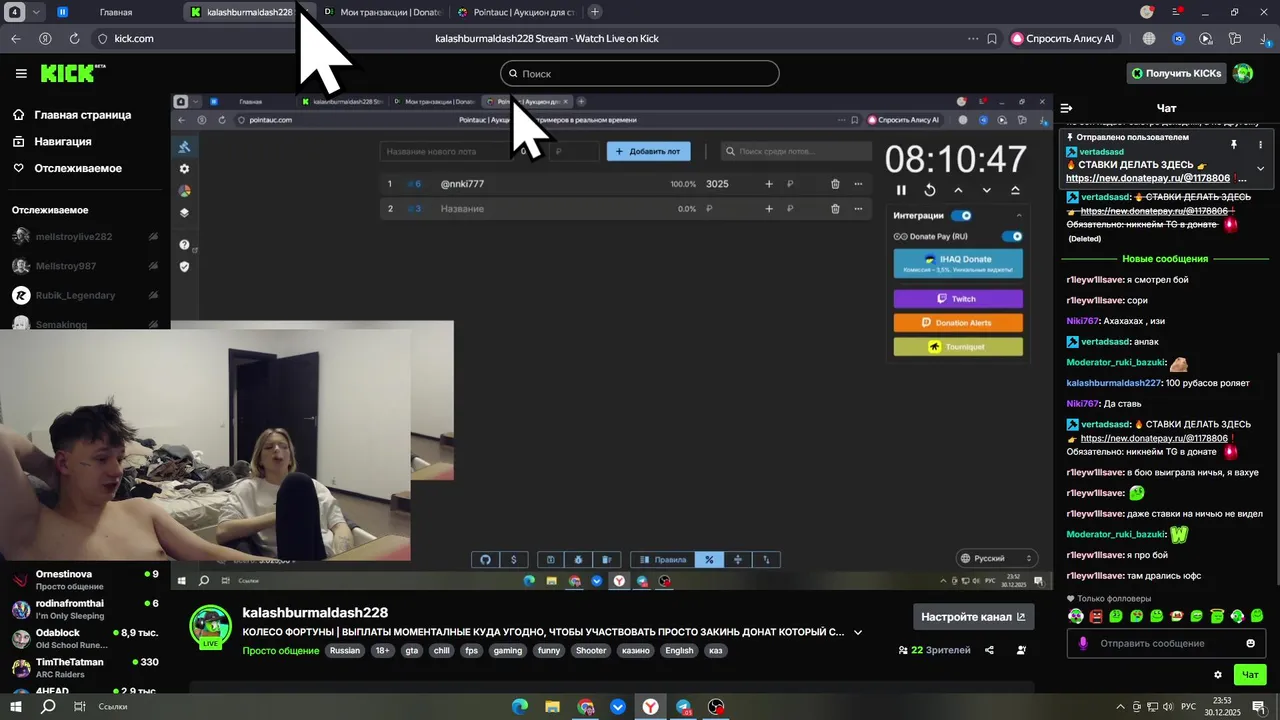The height and width of the screenshot is (720, 1280).
Task: Open the user avatar menu on Kick
Action: (1243, 73)
